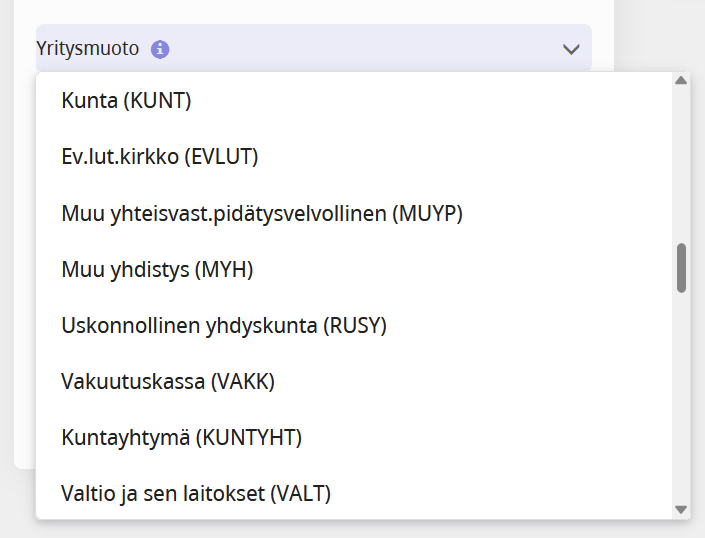Image resolution: width=705 pixels, height=538 pixels.
Task: Select Valtio ja sen laitokset (VALT)
Action: coord(196,493)
